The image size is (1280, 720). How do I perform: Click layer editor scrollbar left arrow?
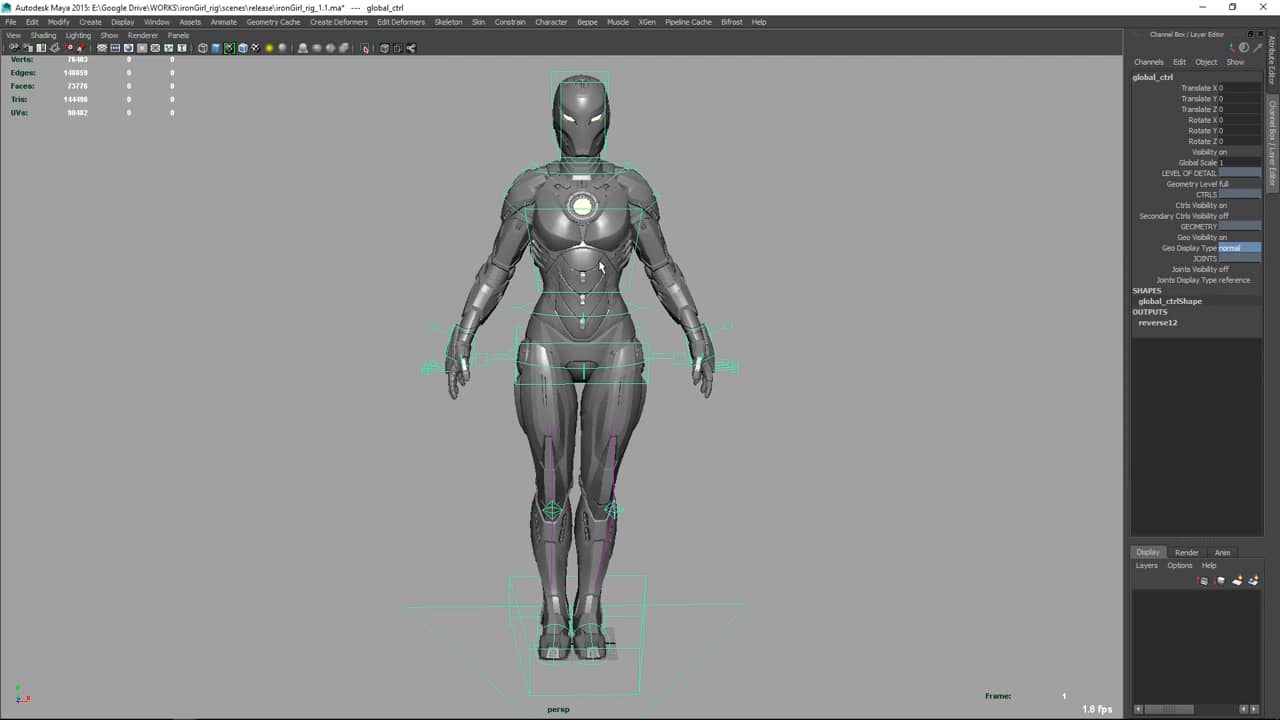pos(1138,709)
